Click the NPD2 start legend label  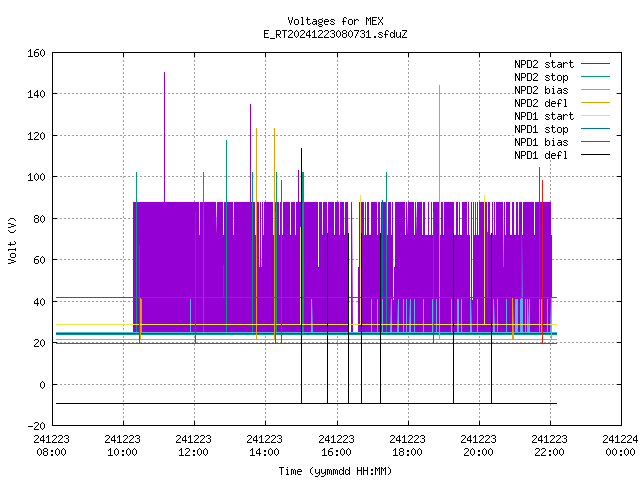click(543, 64)
